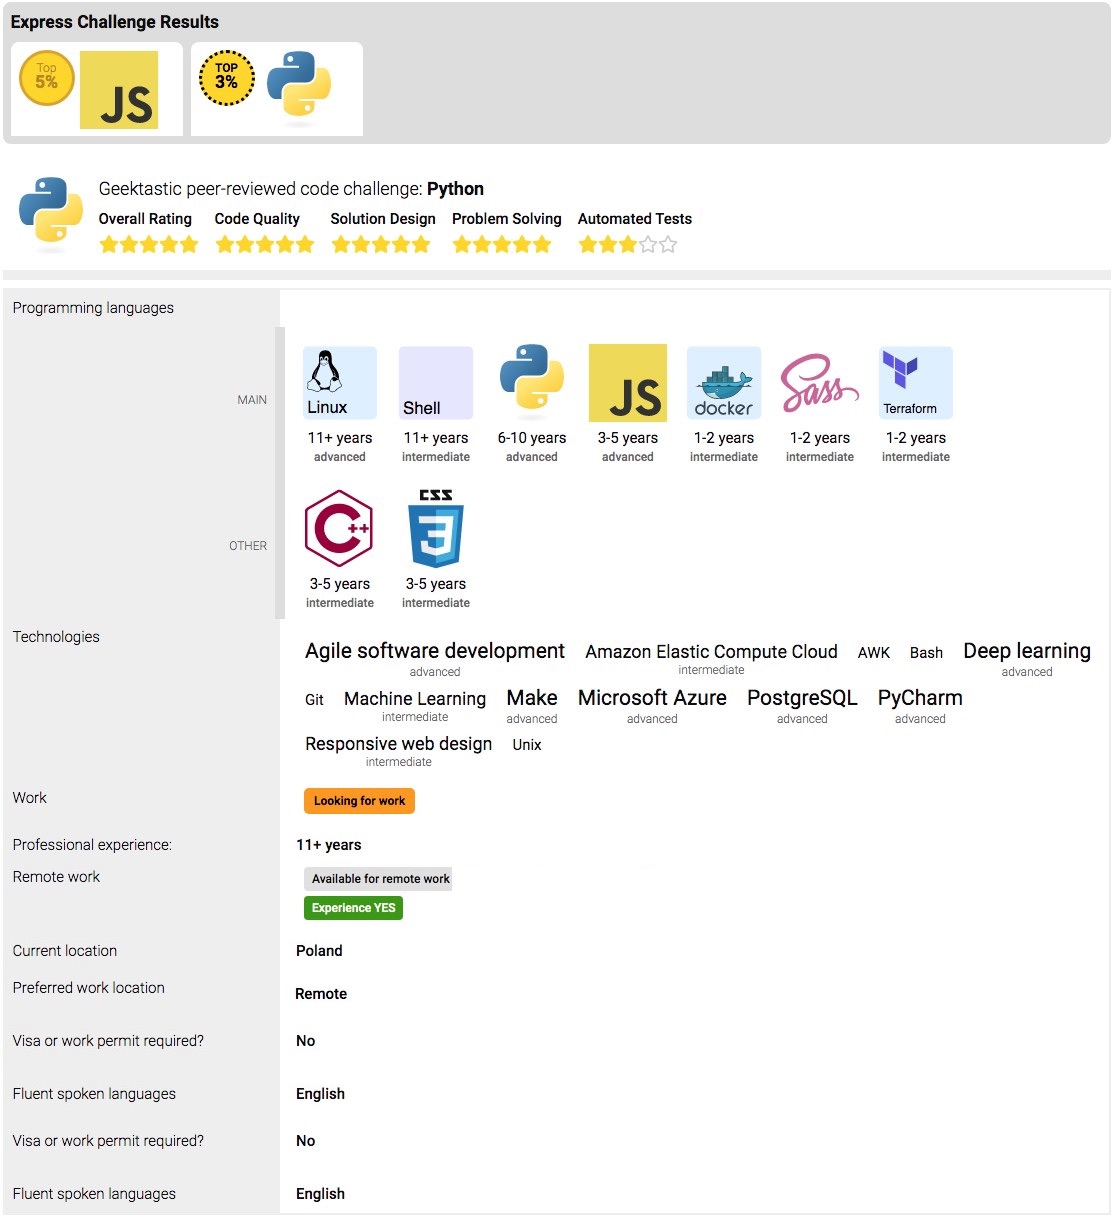Click the Microsoft Azure technology tag

tap(652, 698)
